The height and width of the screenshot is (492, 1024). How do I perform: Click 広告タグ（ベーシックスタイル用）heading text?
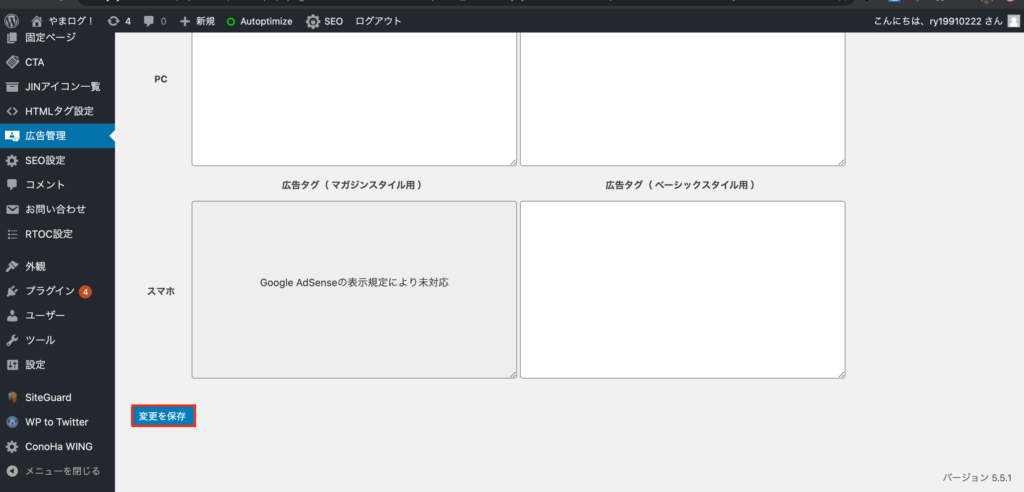coord(680,186)
